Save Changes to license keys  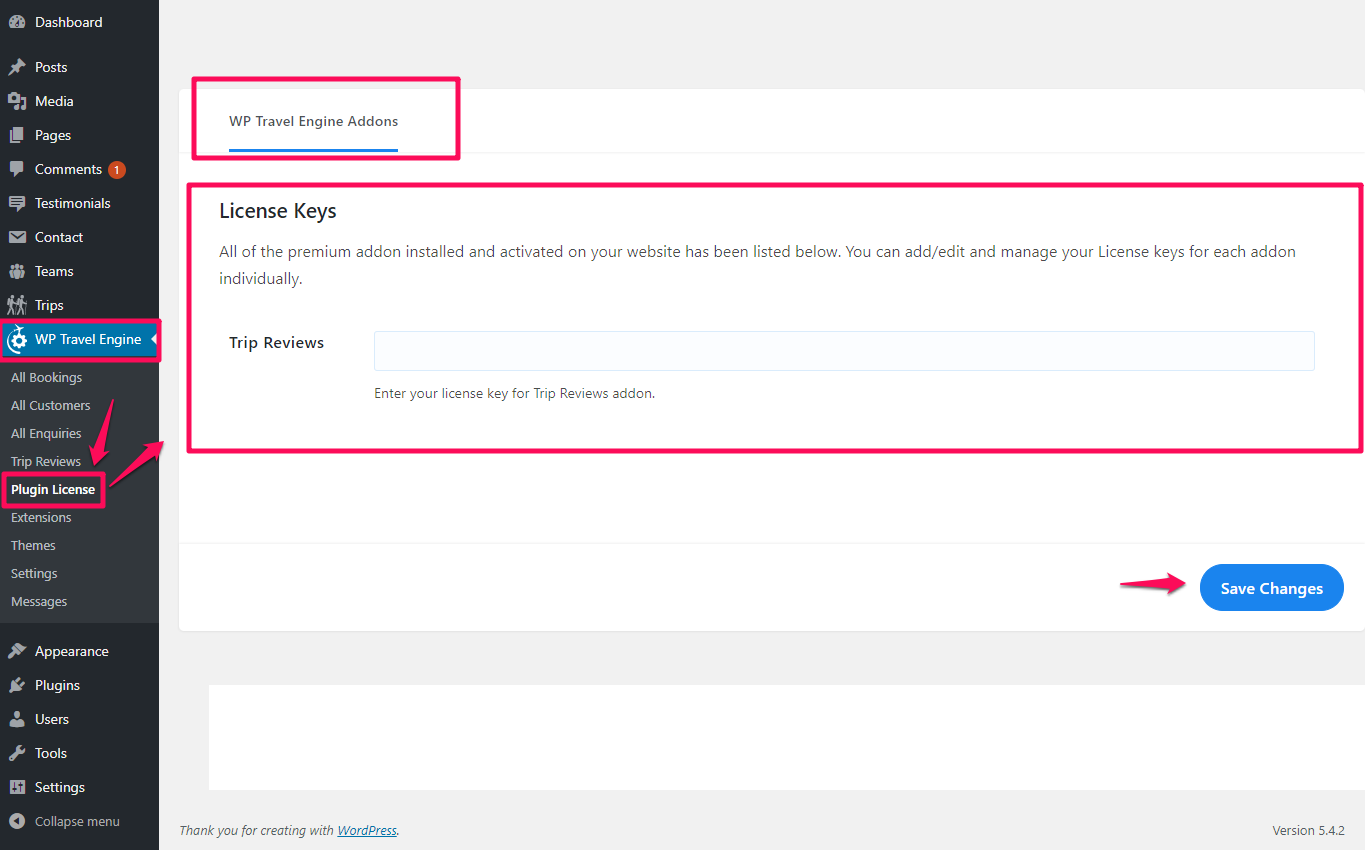(x=1271, y=588)
